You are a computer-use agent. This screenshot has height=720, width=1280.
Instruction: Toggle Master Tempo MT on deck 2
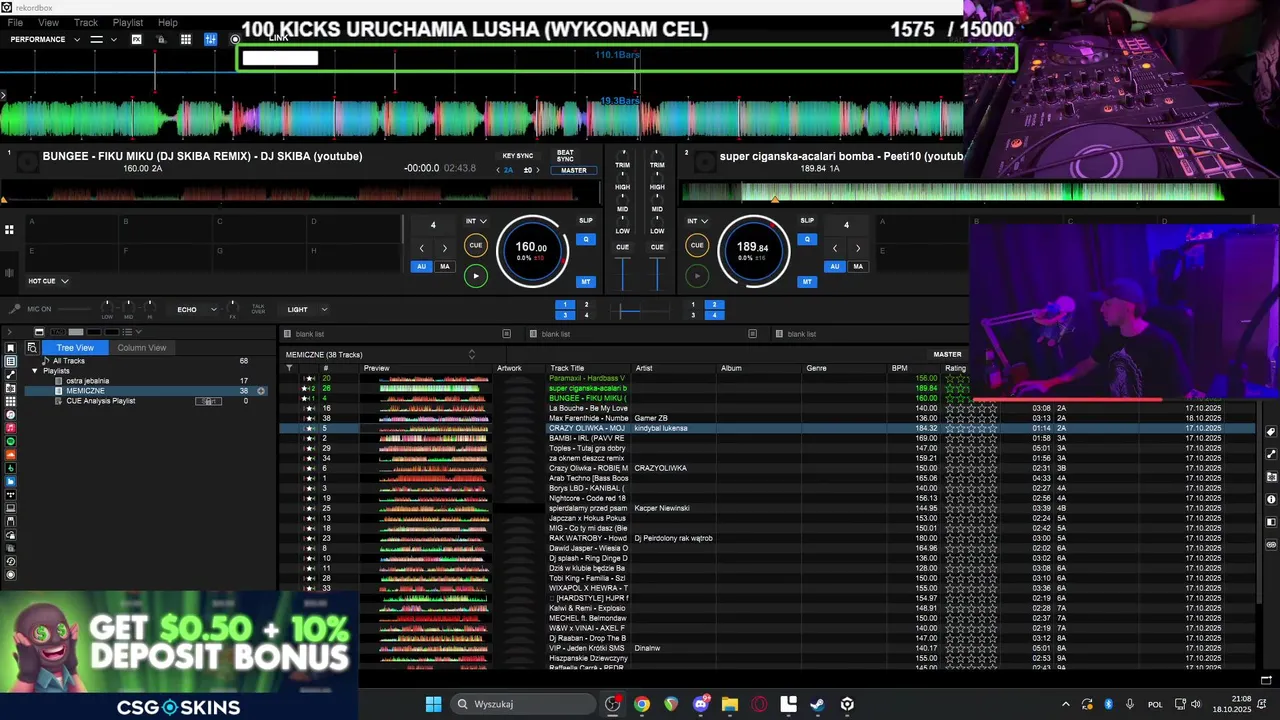[807, 281]
